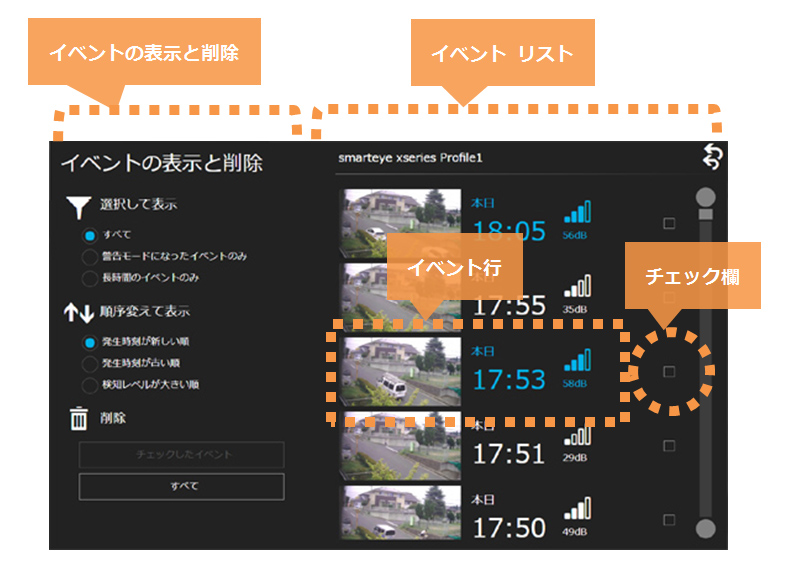The width and height of the screenshot is (800, 569).
Task: Open the 17:51 event thumbnail
Action: pyautogui.click(x=400, y=444)
